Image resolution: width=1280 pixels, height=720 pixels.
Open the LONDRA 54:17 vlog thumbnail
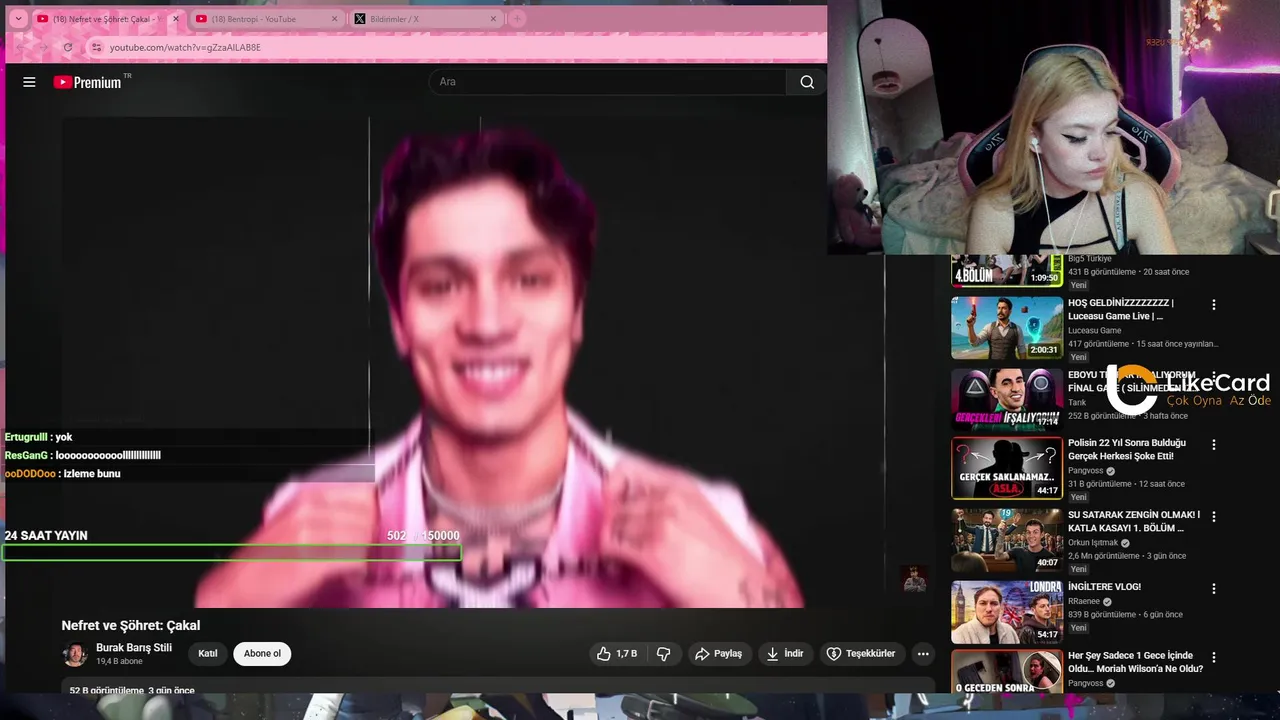click(1007, 612)
